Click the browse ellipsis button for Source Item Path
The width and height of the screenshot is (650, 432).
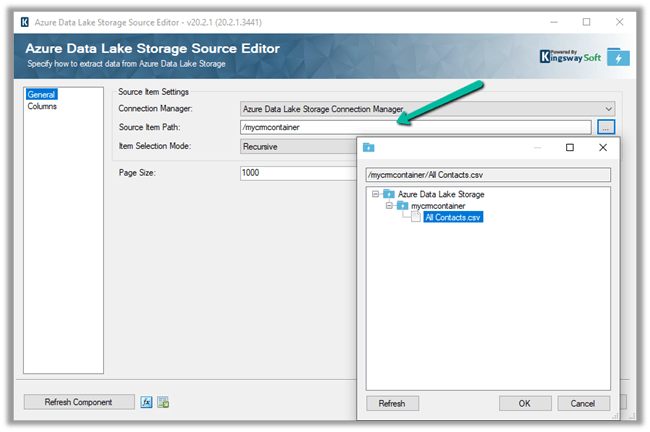(606, 127)
